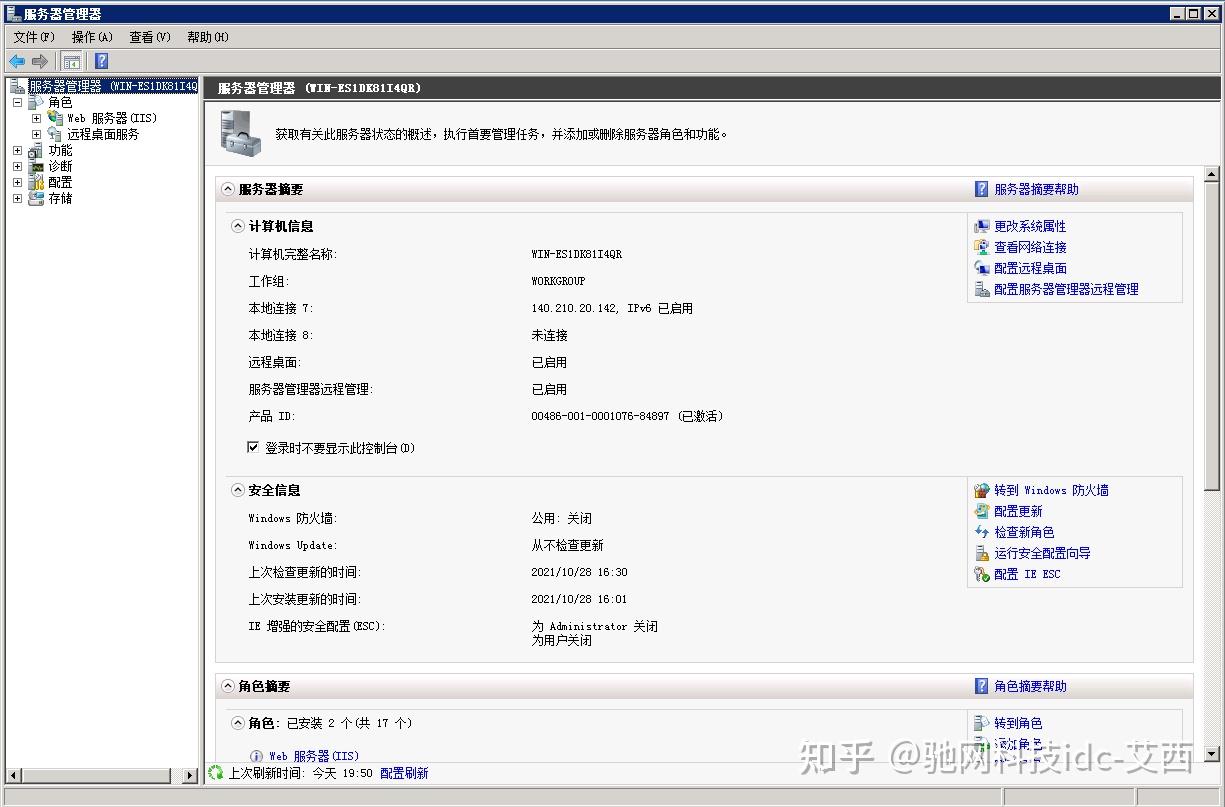Click the Web 服务器(IIS) info icon in role list
This screenshot has height=807, width=1225.
pyautogui.click(x=256, y=756)
